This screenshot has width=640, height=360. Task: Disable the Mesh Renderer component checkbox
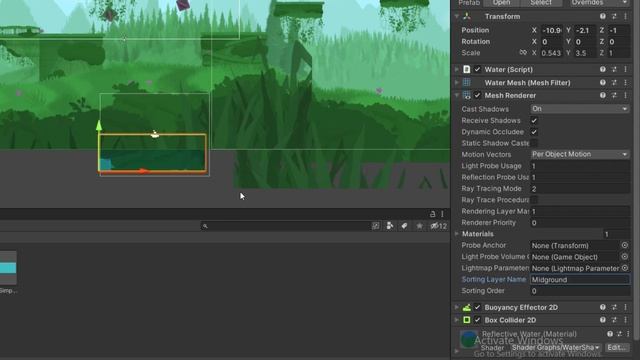point(477,95)
